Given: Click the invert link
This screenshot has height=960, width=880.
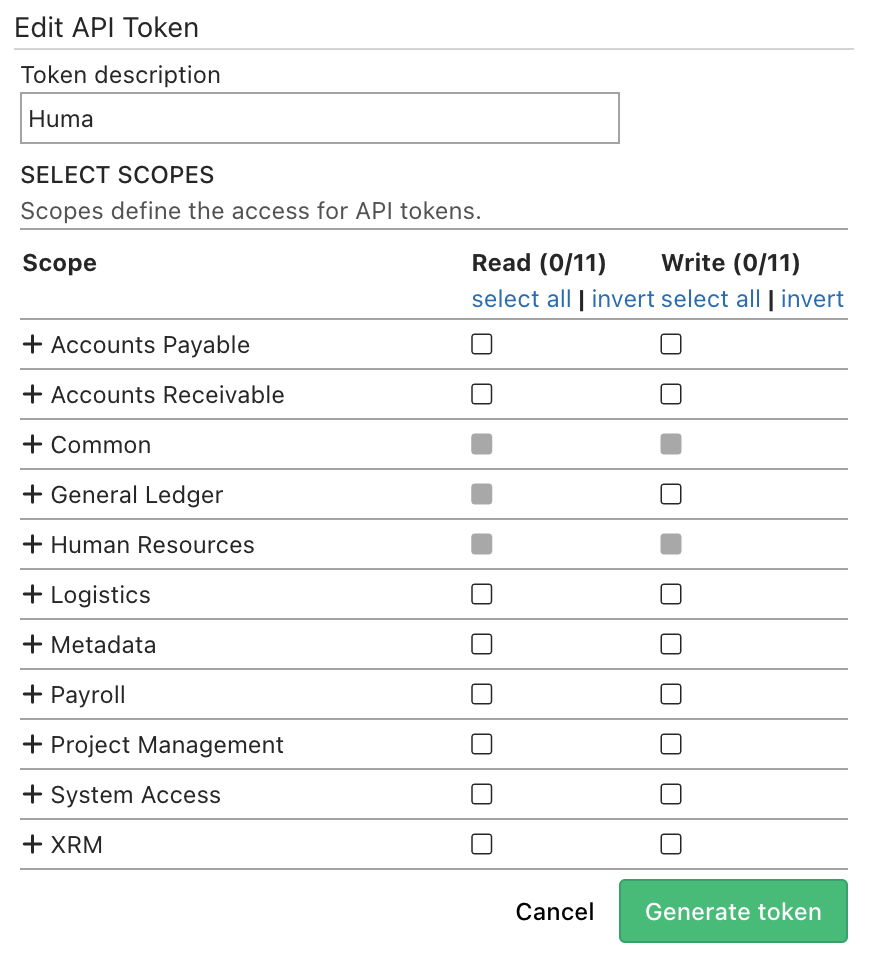Looking at the screenshot, I should [x=812, y=299].
